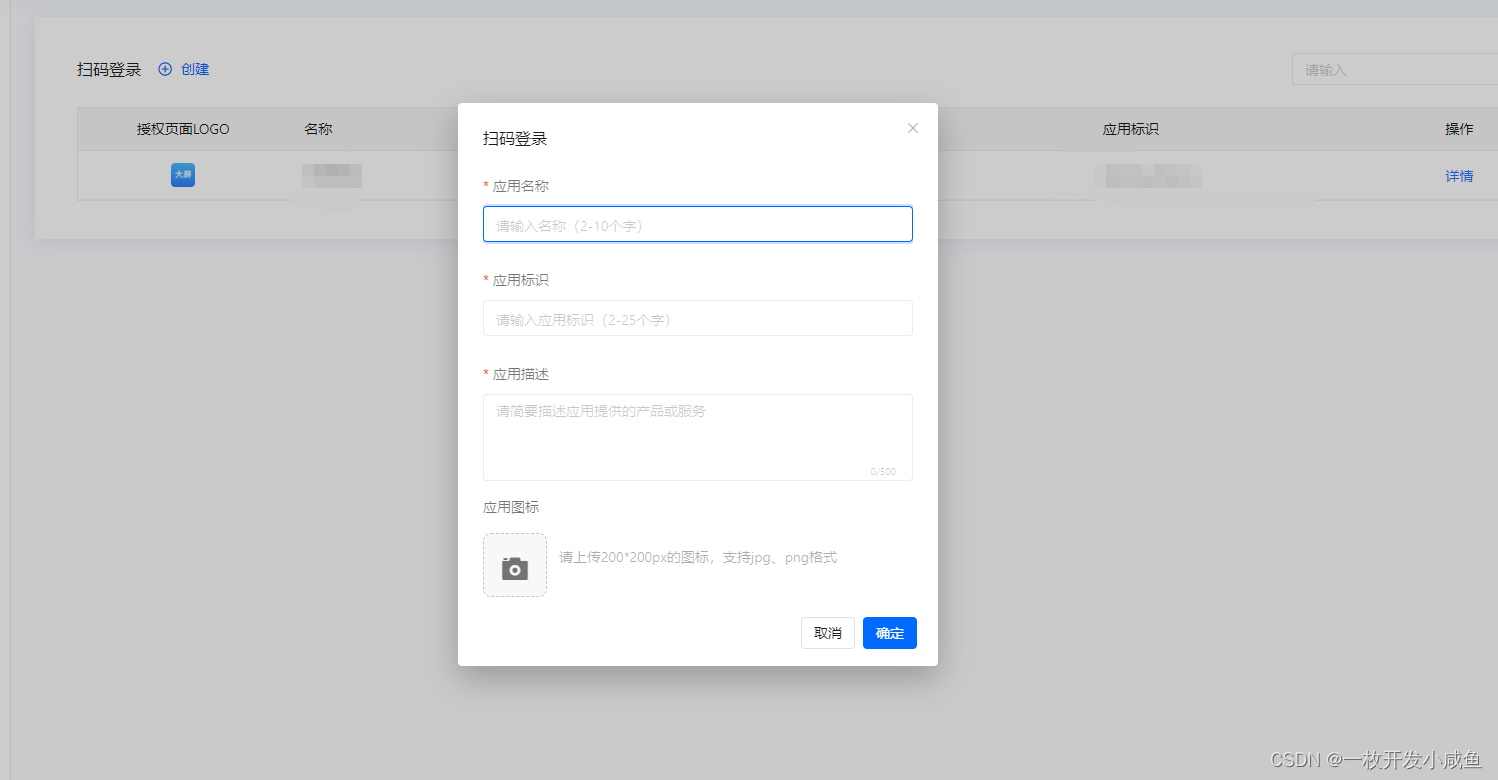
Task: Close the 扫码登录 dialog with the X icon
Action: pos(912,128)
